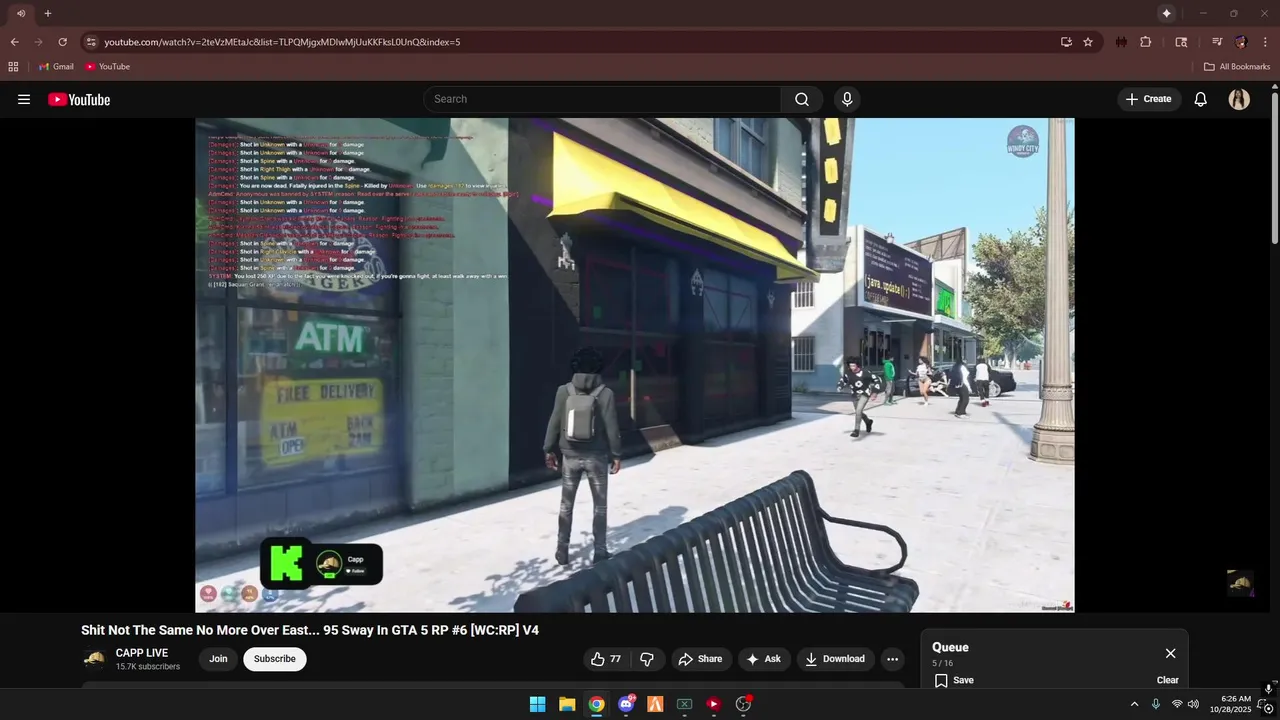
Task: Open the CAPP LIVE channel name link
Action: tap(142, 653)
